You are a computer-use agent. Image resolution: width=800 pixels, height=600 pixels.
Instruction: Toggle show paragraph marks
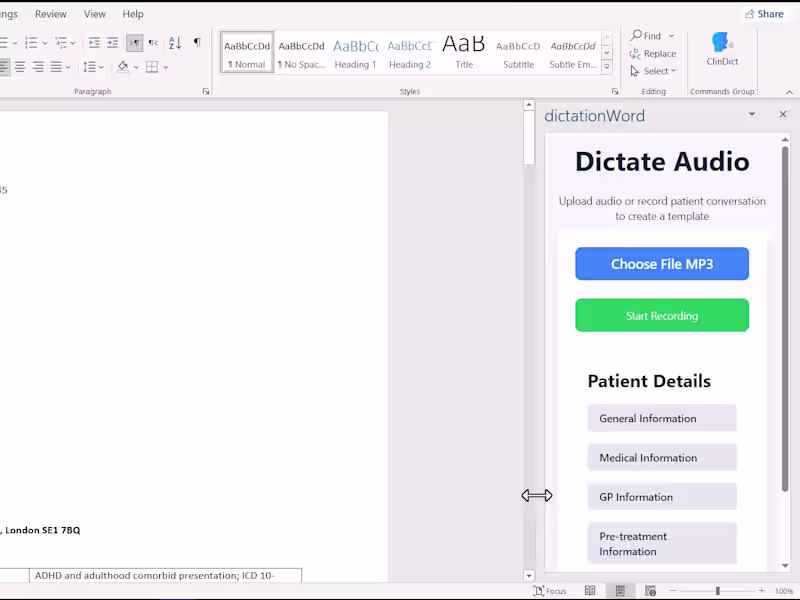[x=197, y=42]
